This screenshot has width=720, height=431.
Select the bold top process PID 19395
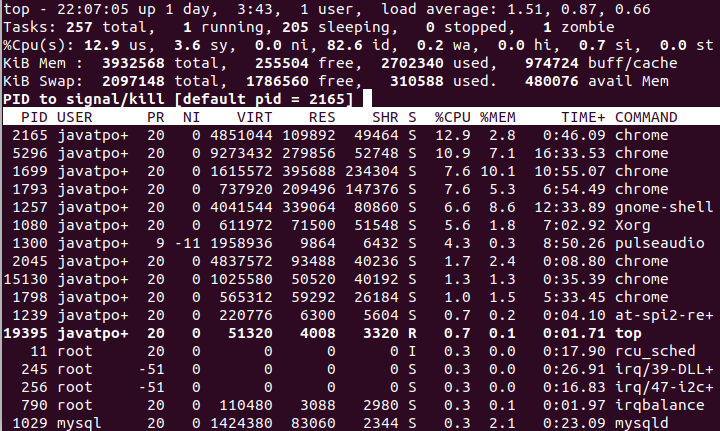(25, 333)
